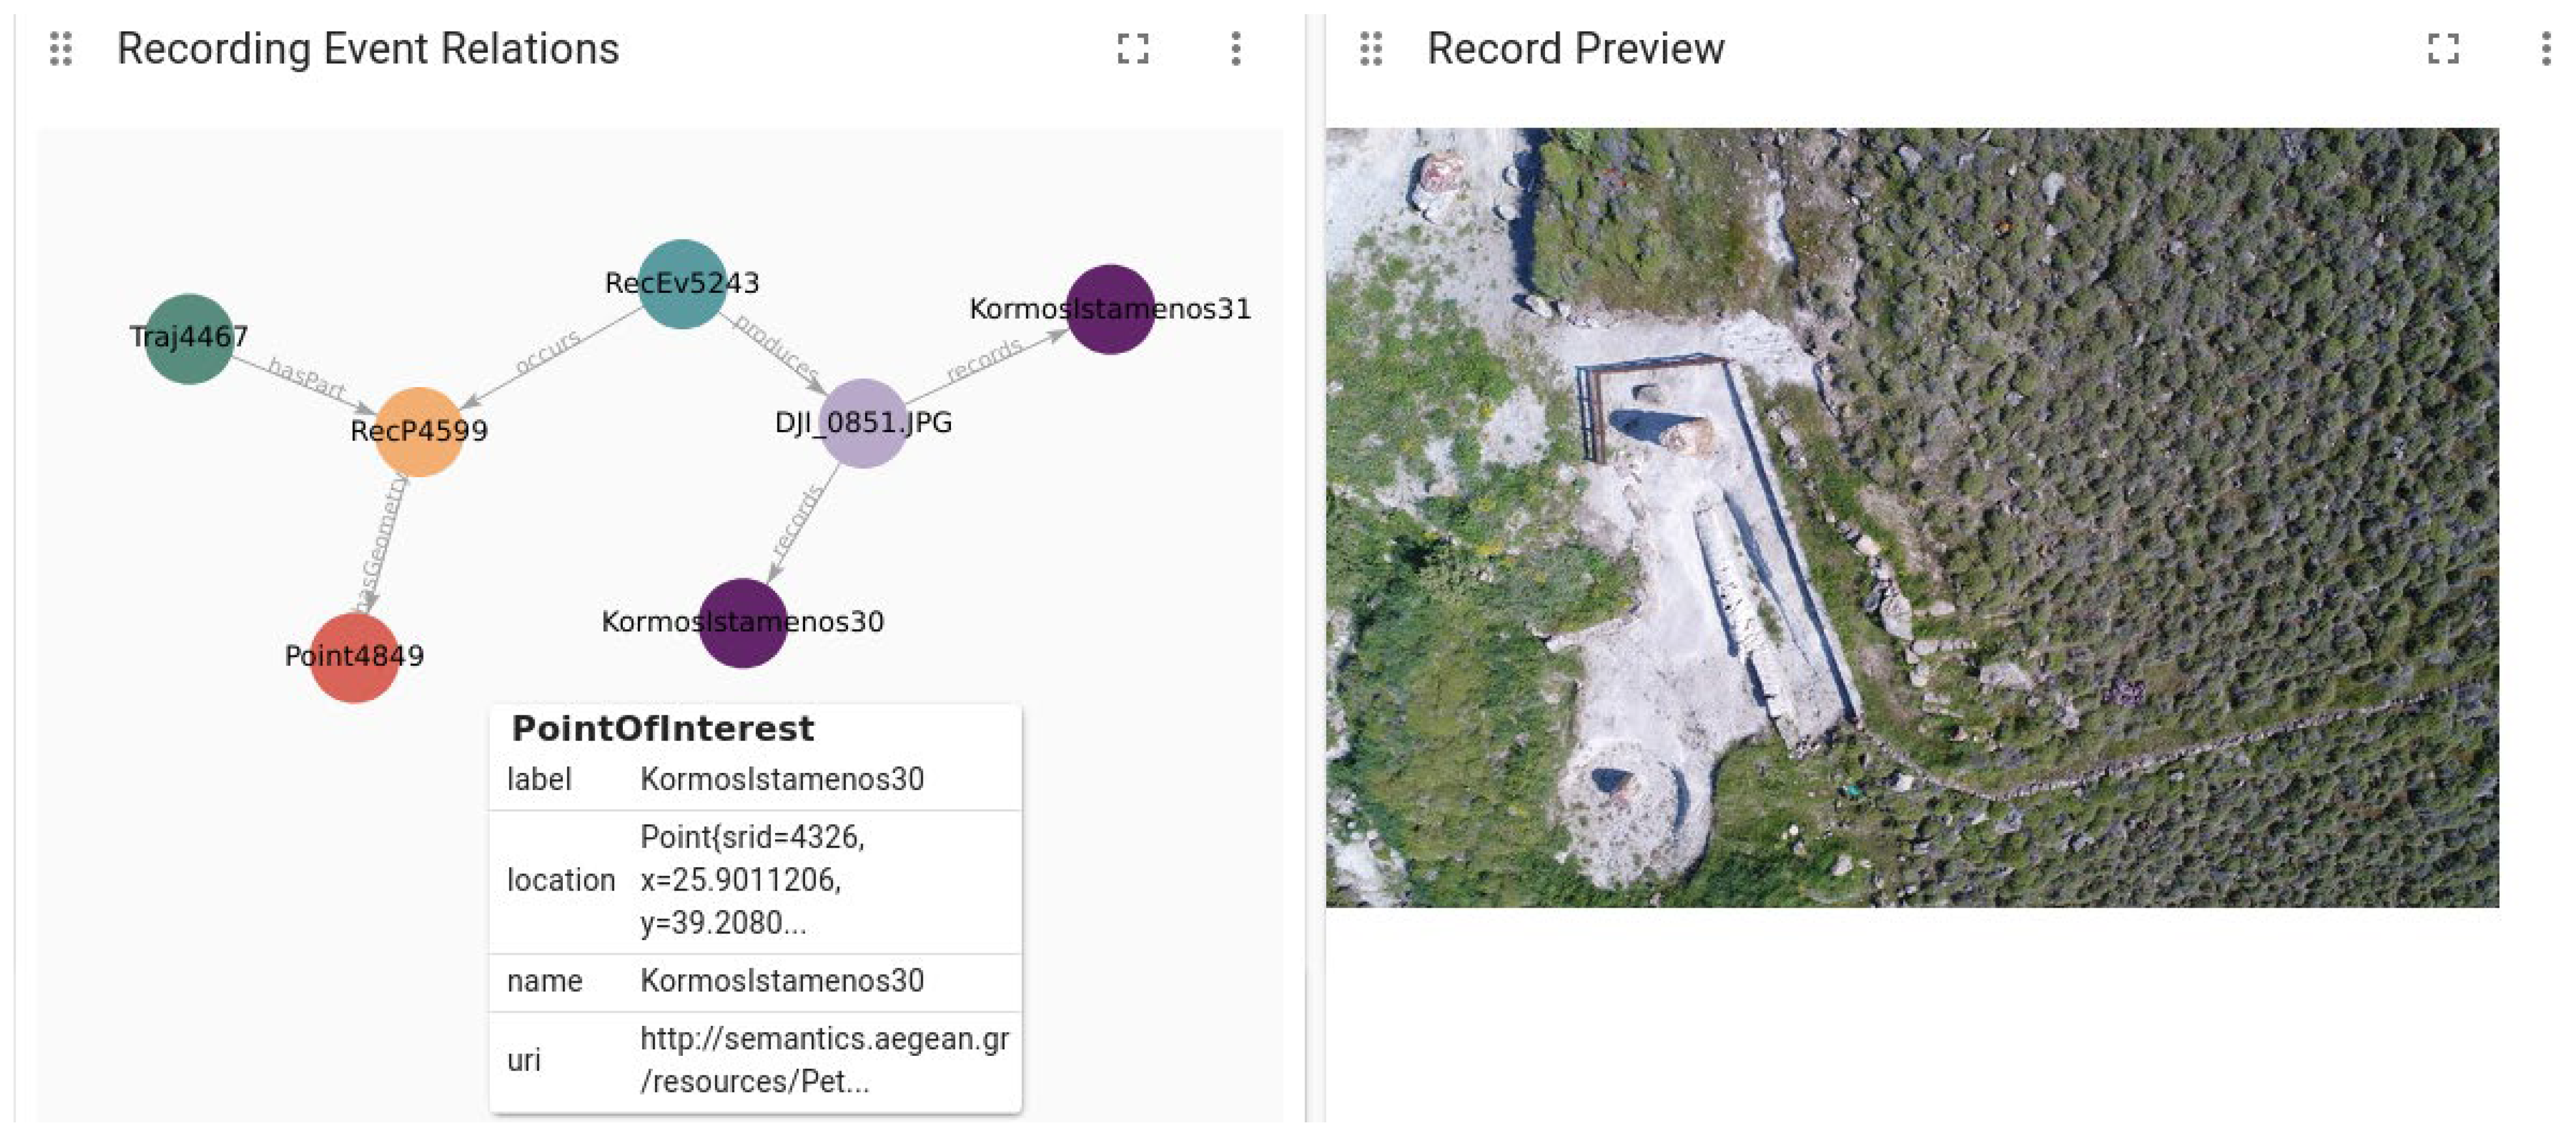Image resolution: width=2576 pixels, height=1140 pixels.
Task: Select the RecEv5243 teal node
Action: (682, 284)
